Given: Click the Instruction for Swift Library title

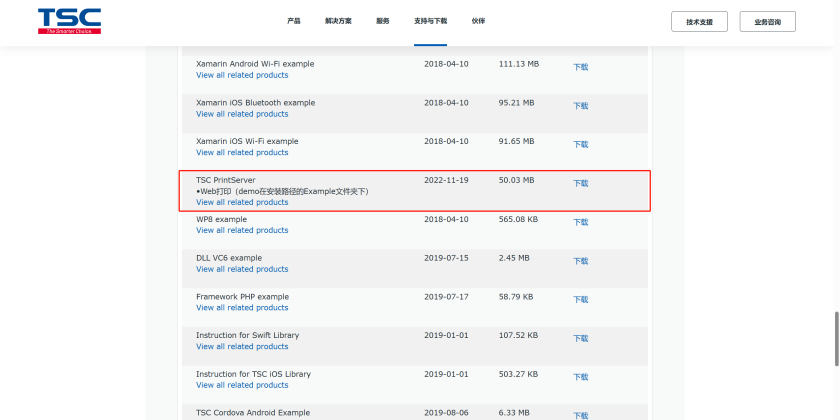Looking at the screenshot, I should click(248, 335).
